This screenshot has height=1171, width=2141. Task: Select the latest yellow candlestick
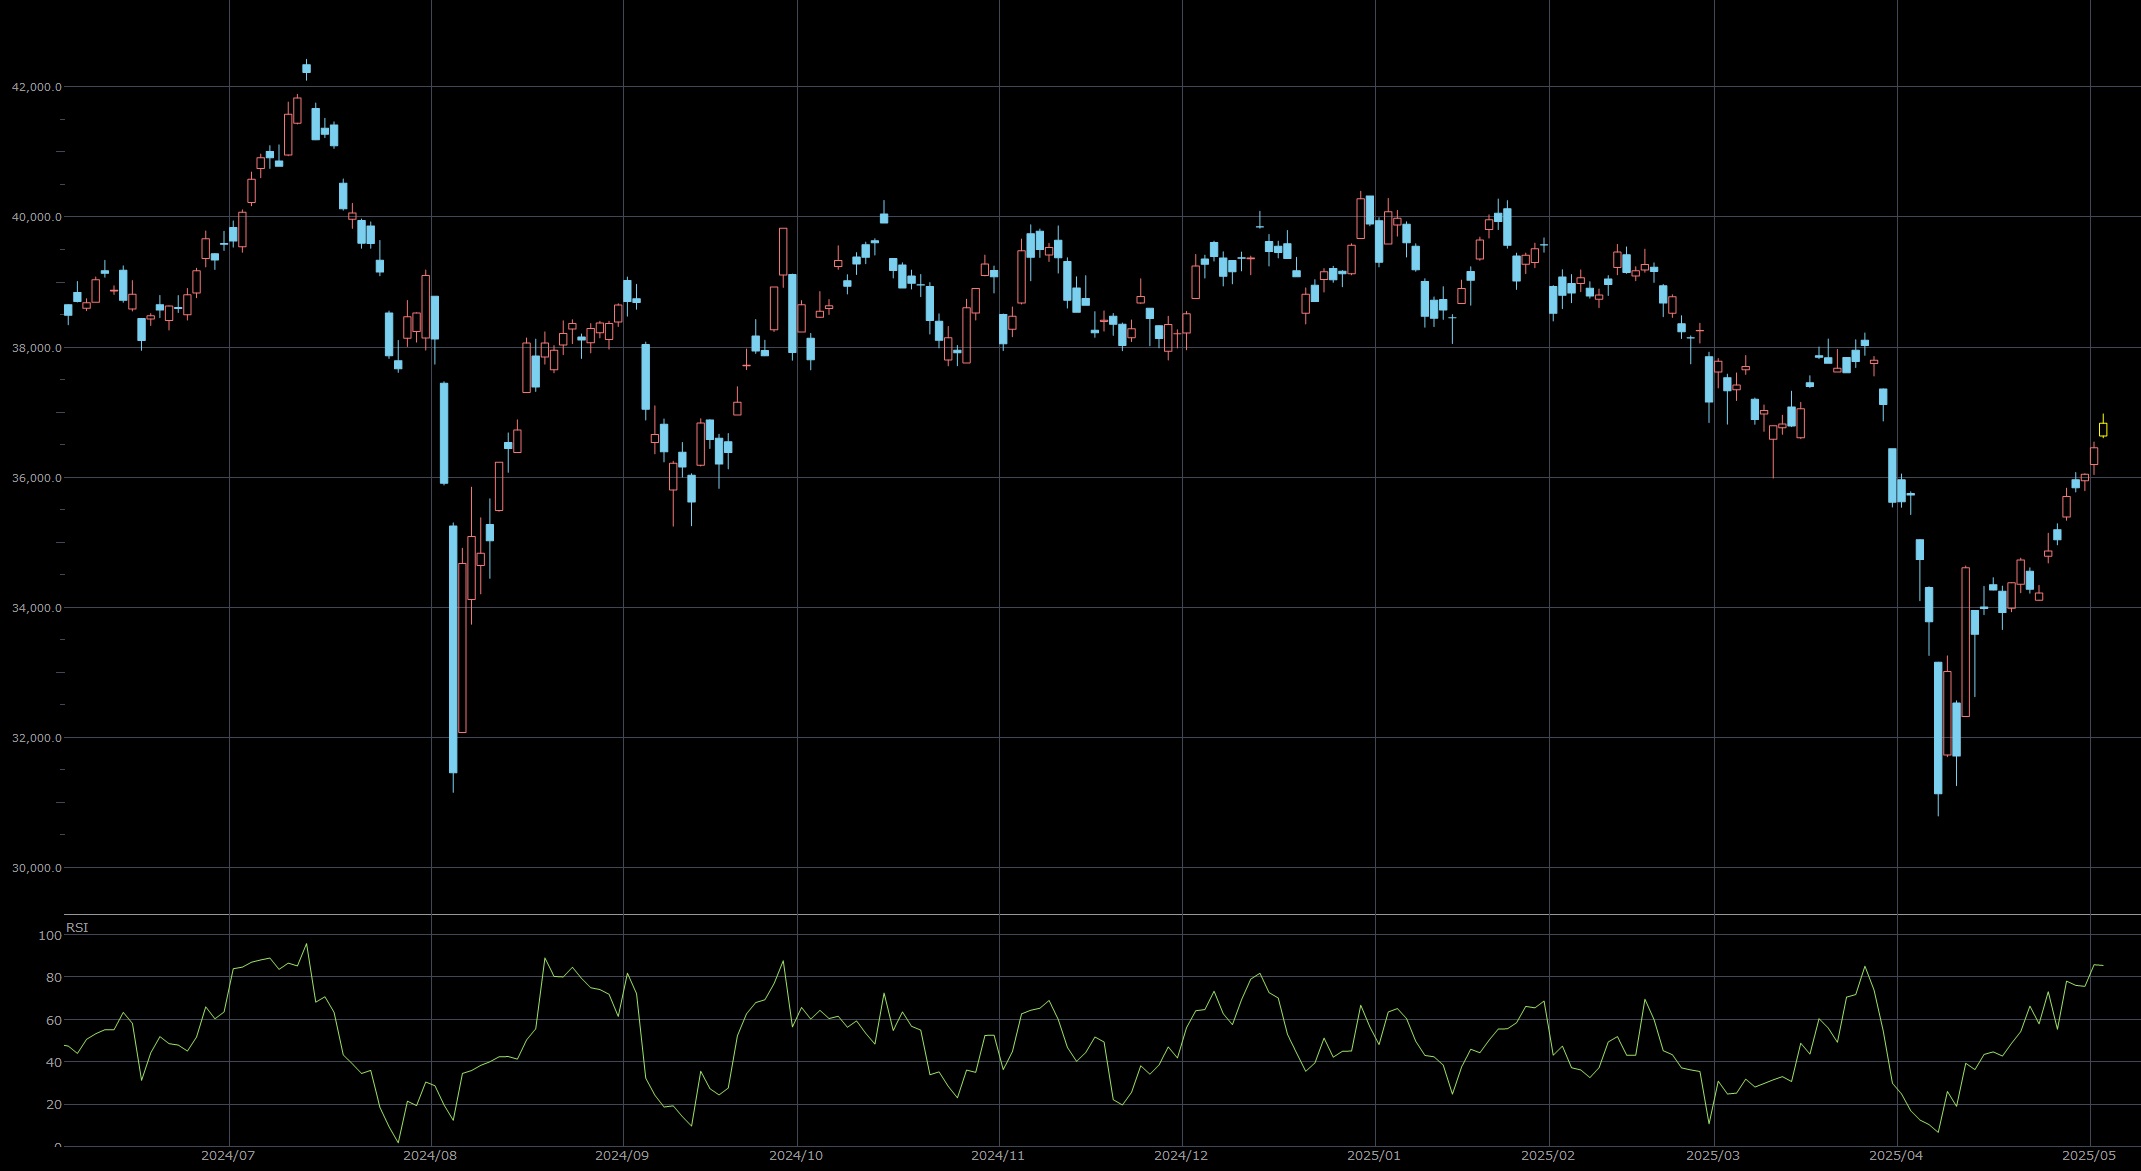point(2103,428)
